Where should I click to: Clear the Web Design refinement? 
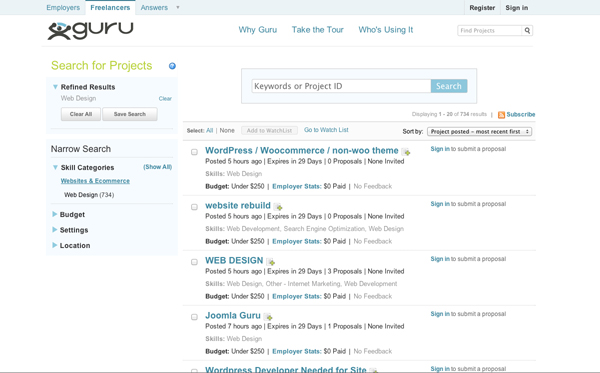(165, 99)
